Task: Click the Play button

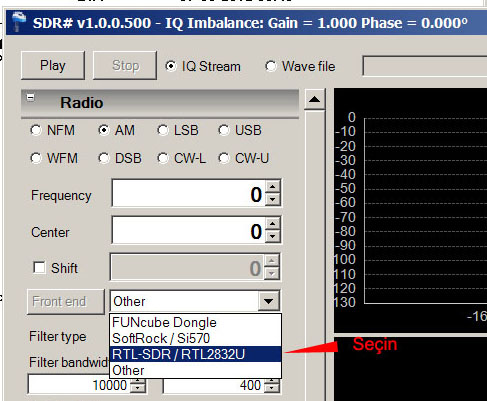Action: click(x=53, y=65)
